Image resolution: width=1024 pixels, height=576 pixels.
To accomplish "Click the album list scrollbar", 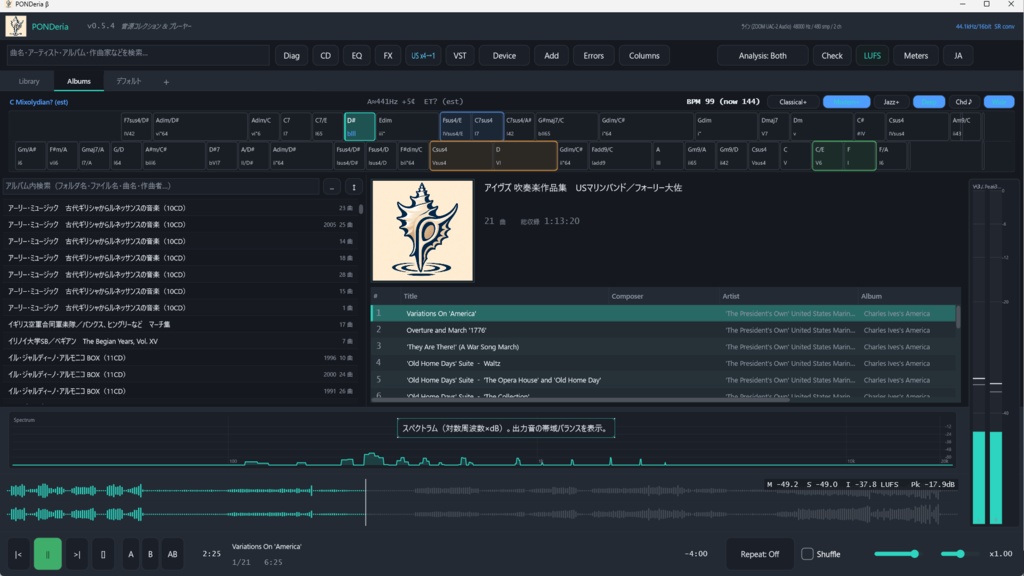I will coord(361,210).
